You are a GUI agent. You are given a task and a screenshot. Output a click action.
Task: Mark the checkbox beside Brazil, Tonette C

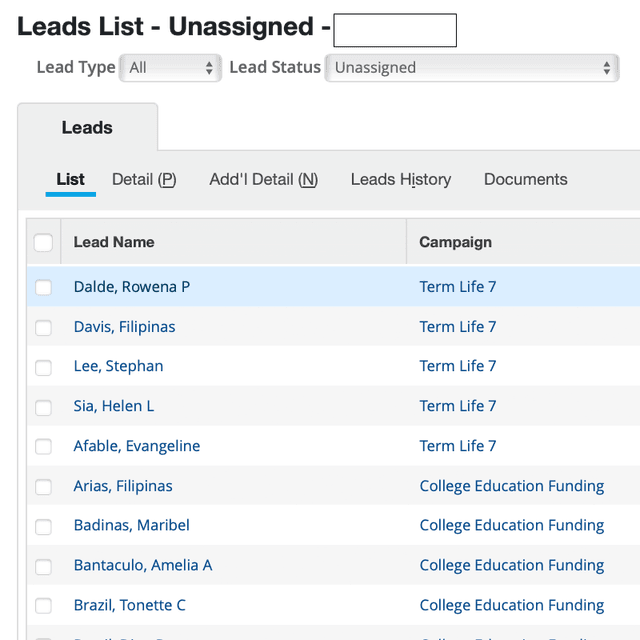click(x=43, y=606)
